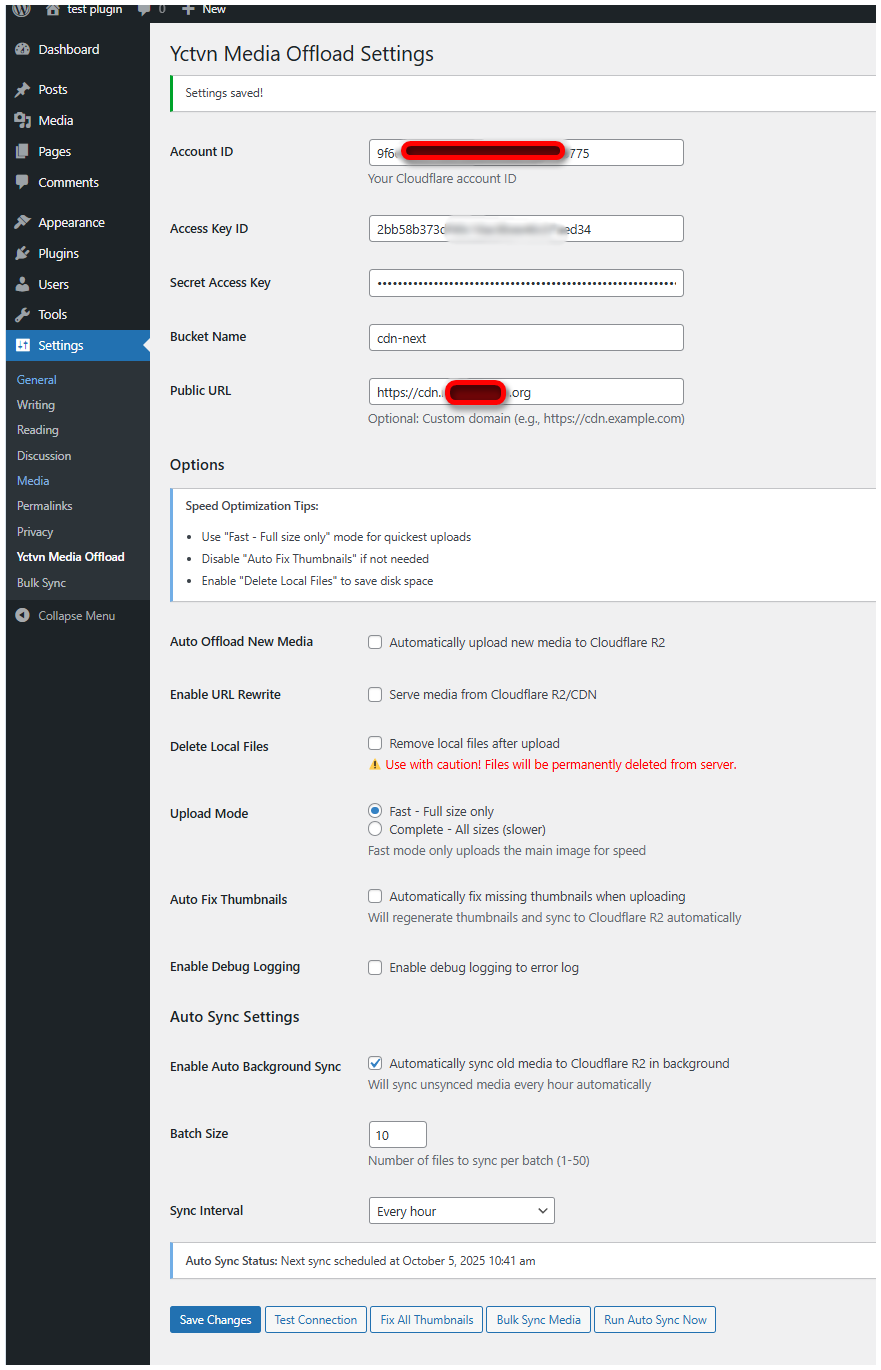Click the Pages icon in the sidebar
The height and width of the screenshot is (1370, 881).
coord(23,152)
